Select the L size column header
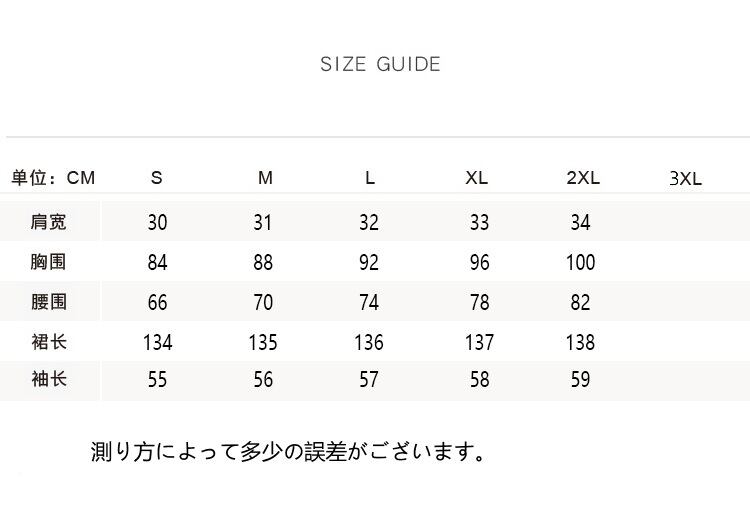The width and height of the screenshot is (750, 521). [x=370, y=178]
